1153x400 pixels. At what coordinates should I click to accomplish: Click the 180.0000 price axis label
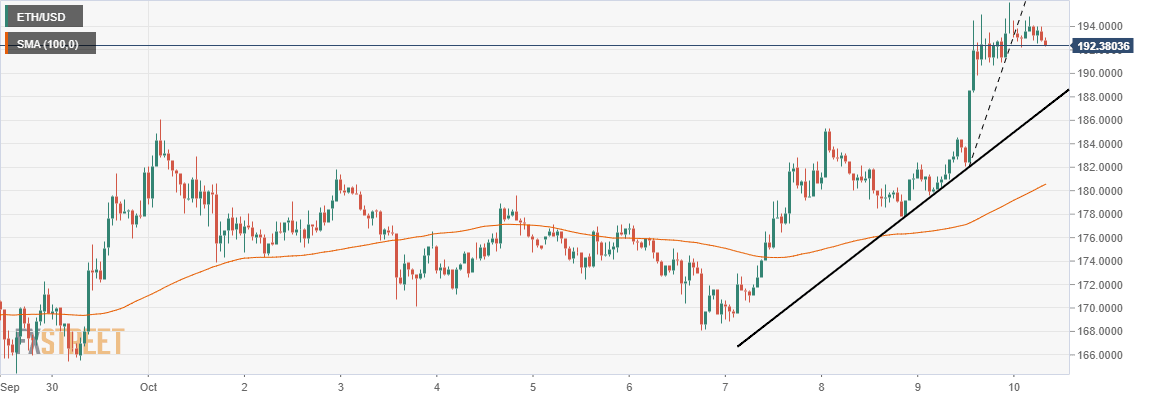(1101, 191)
